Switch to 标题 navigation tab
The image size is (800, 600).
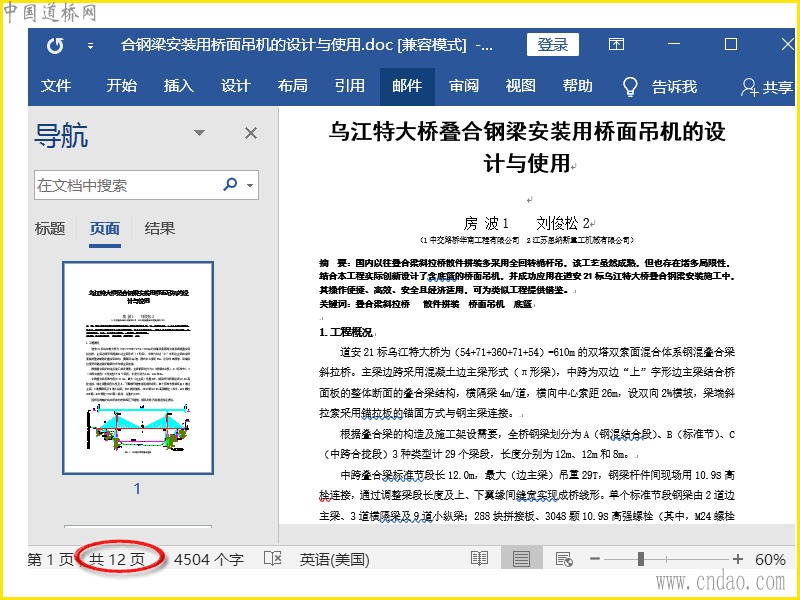pyautogui.click(x=50, y=229)
